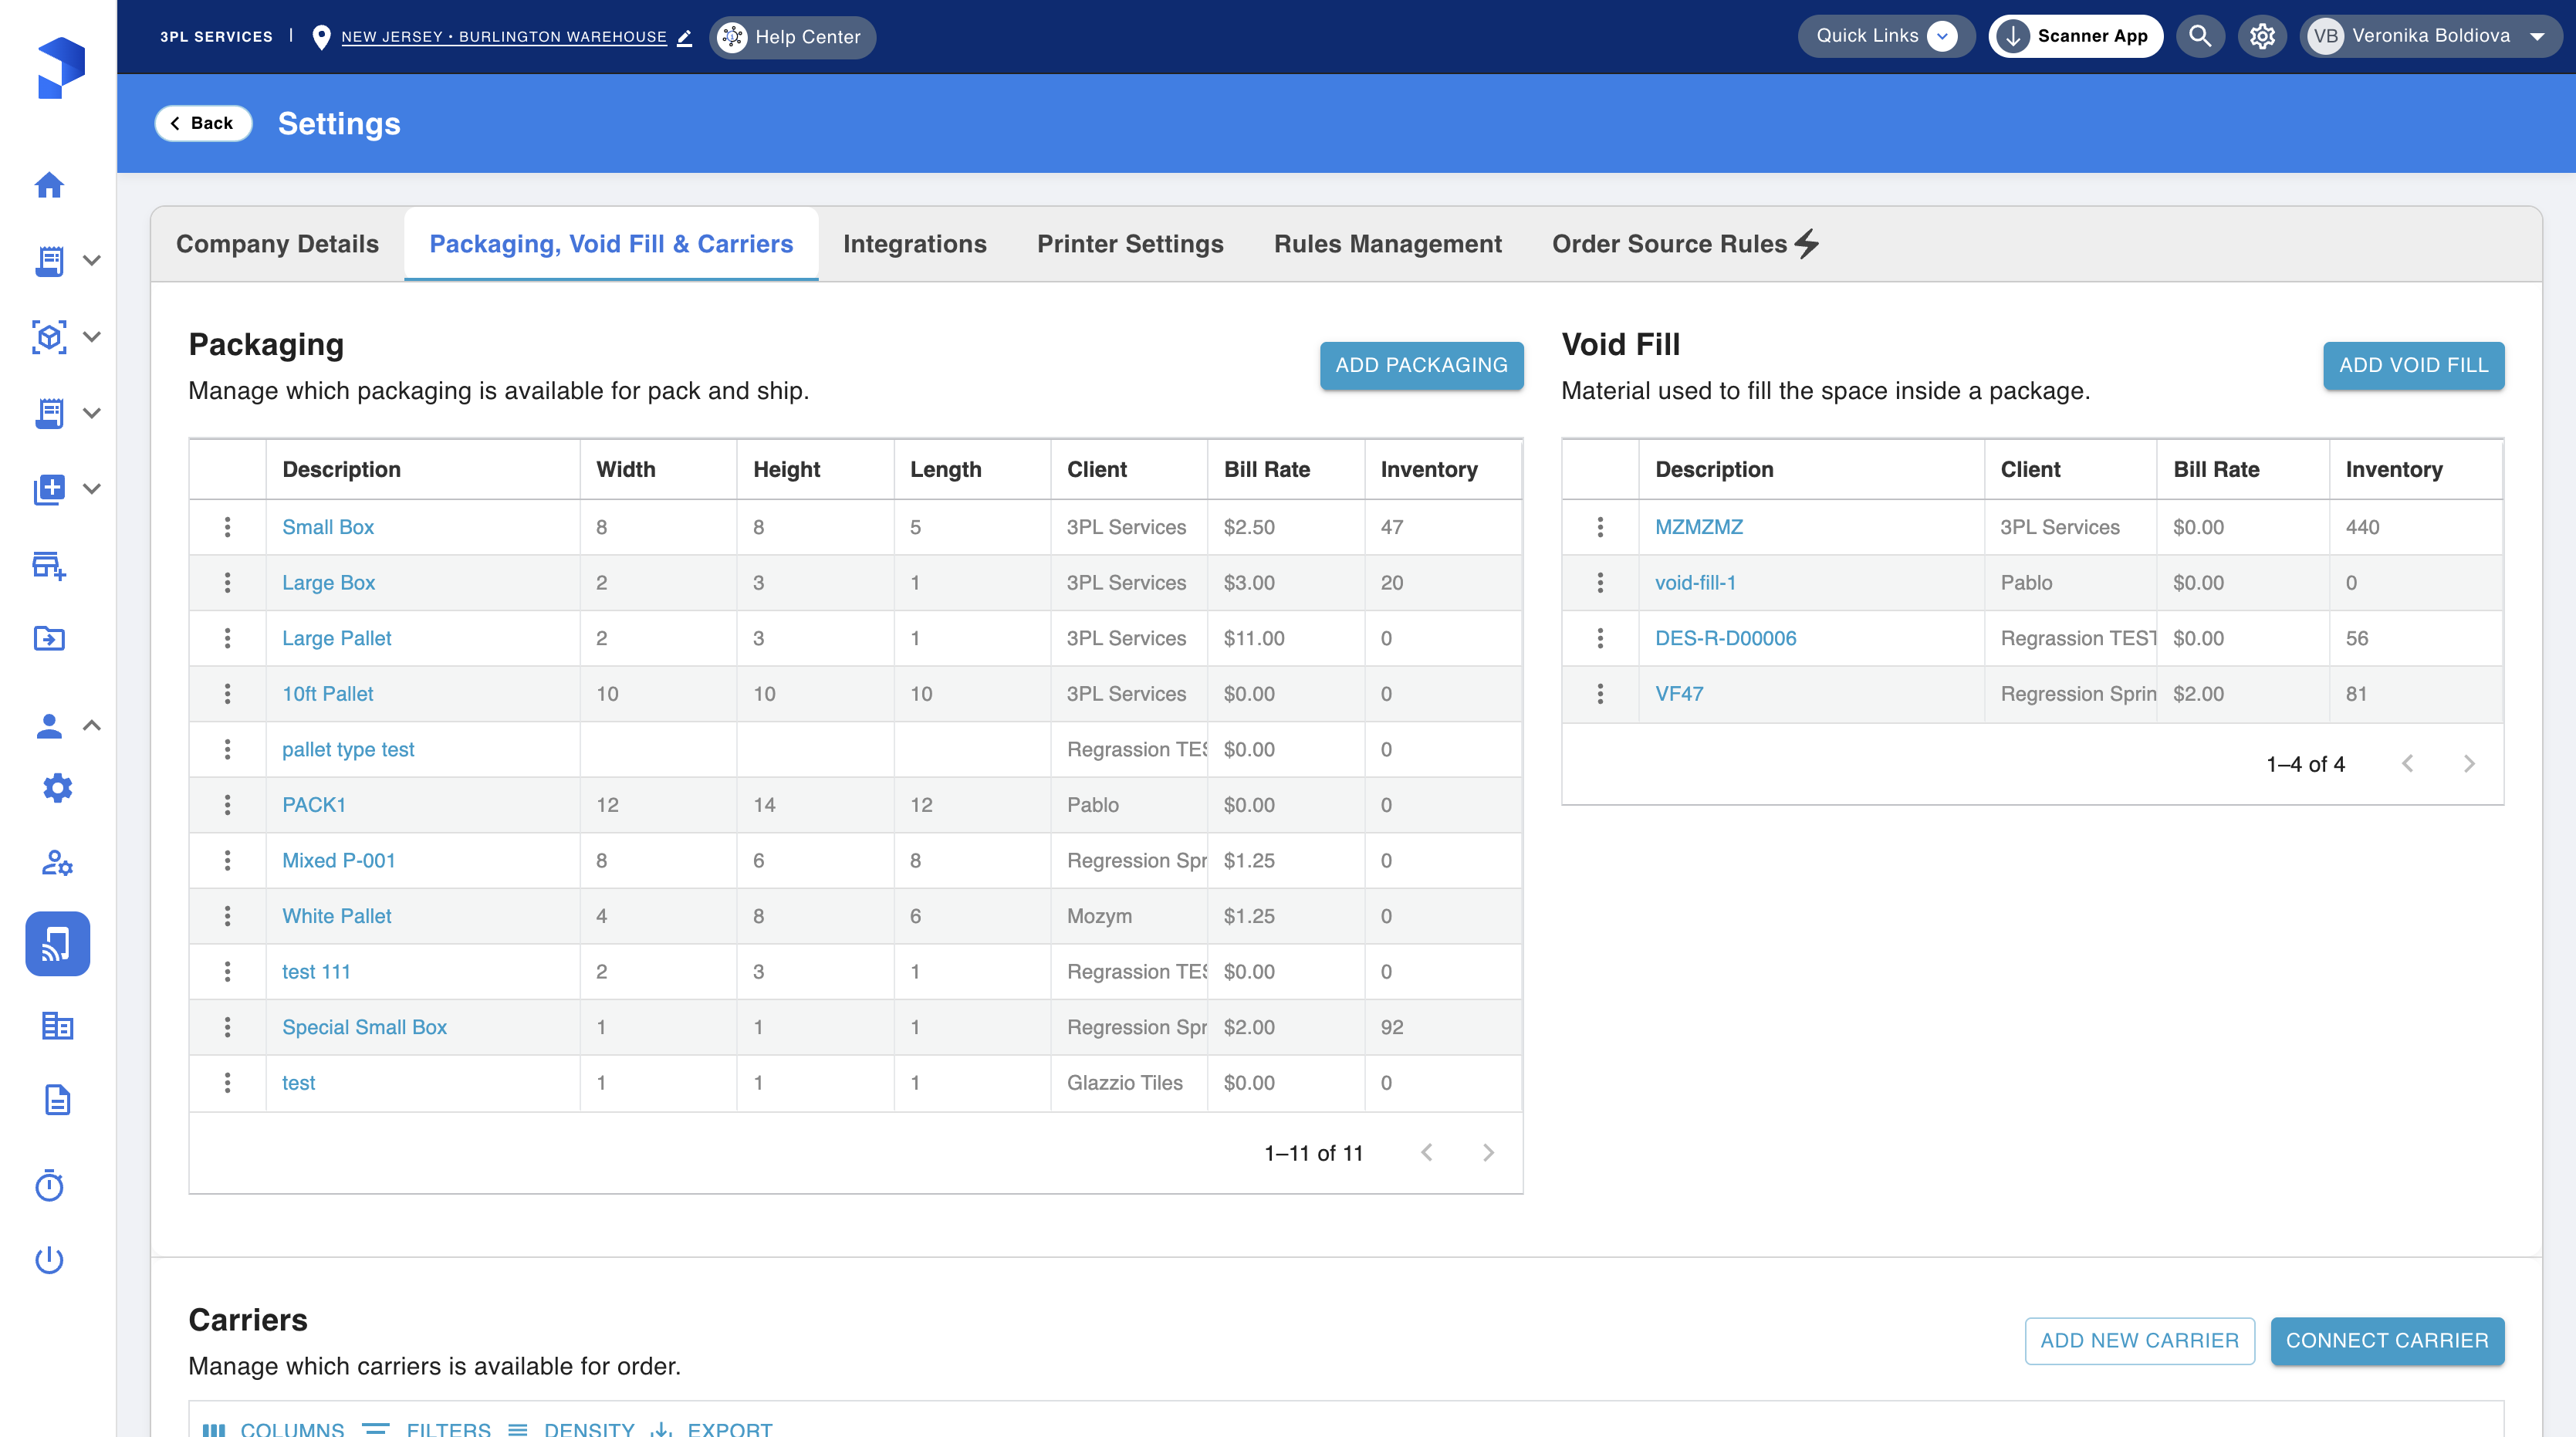The height and width of the screenshot is (1437, 2576).
Task: Click the gear settings icon in top bar
Action: [2262, 37]
